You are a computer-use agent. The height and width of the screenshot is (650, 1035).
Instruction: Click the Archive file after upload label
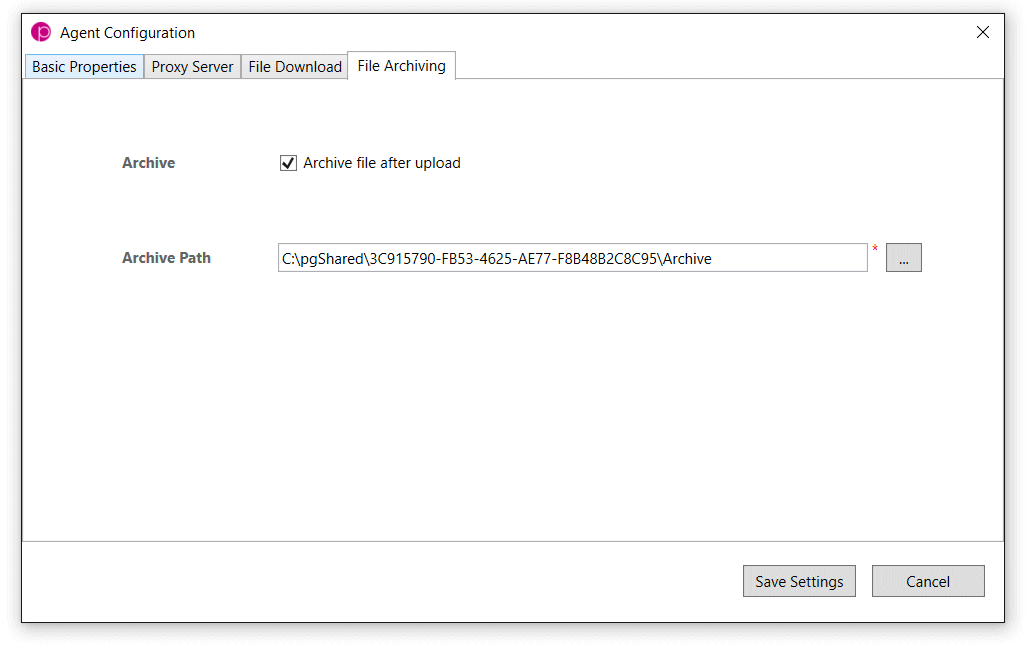[382, 163]
